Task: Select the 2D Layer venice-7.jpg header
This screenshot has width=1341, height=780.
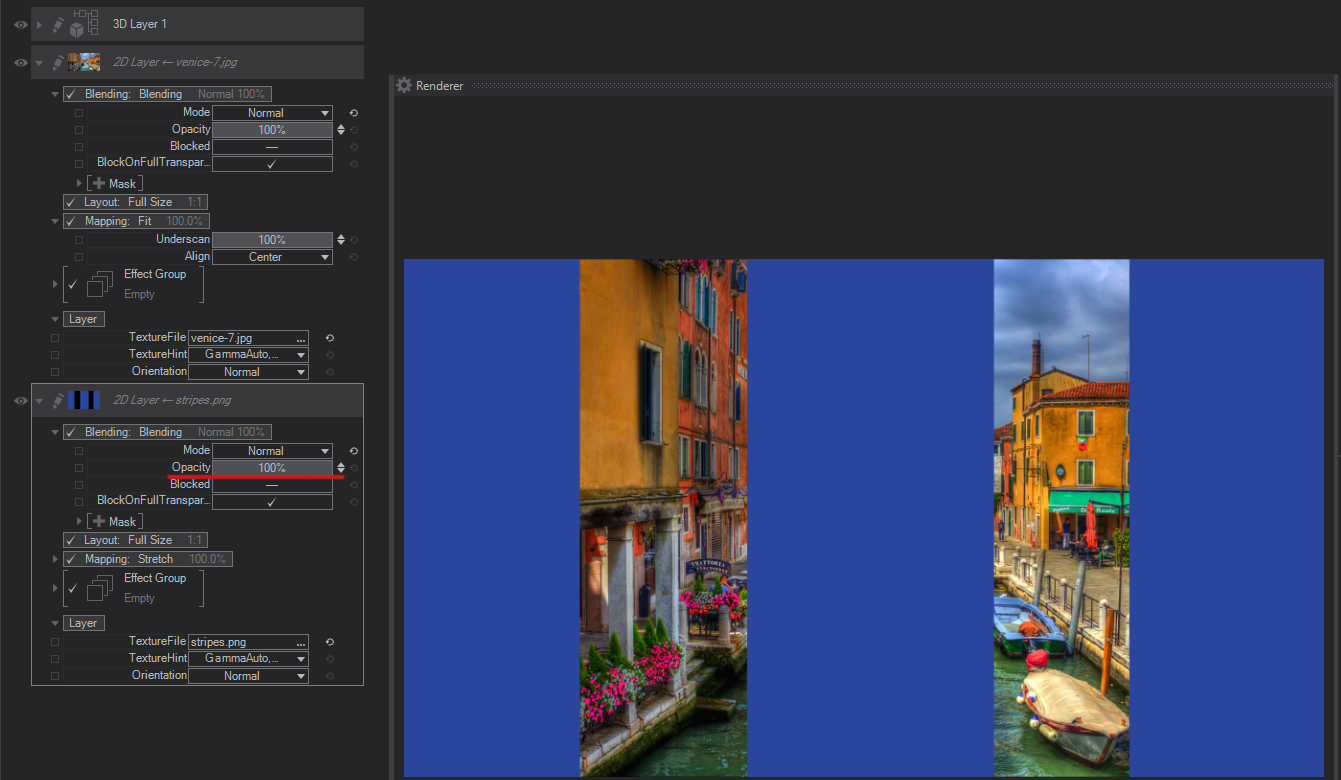Action: pos(175,62)
